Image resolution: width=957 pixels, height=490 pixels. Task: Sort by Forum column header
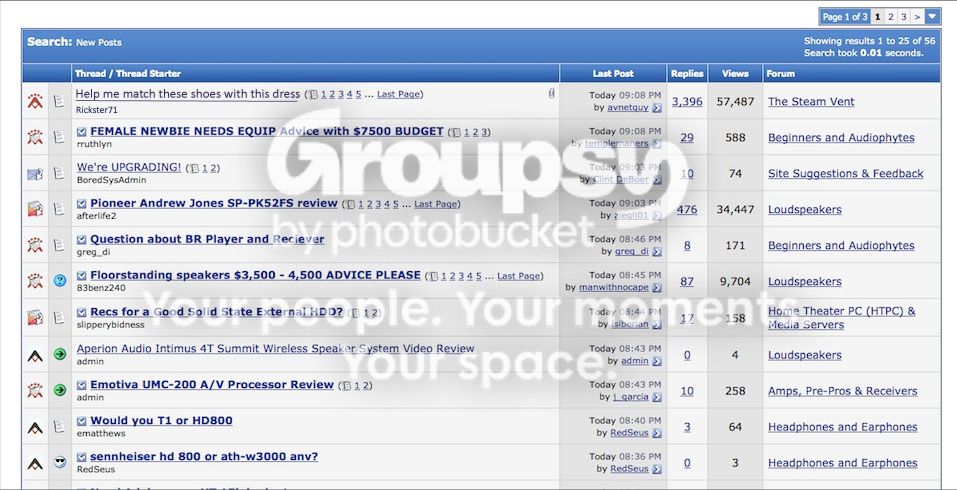point(781,73)
